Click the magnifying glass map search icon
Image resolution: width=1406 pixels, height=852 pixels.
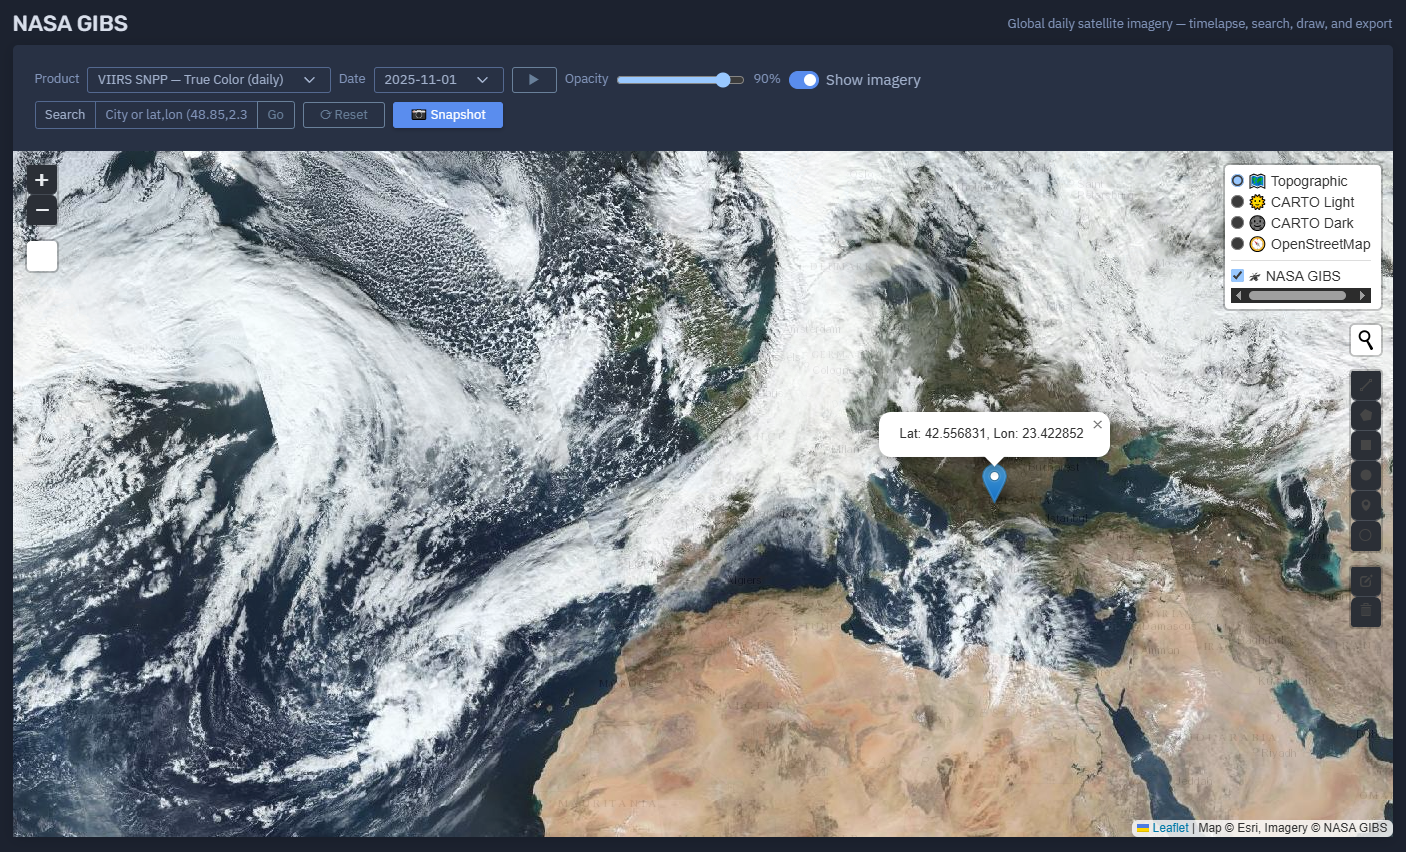[x=1366, y=341]
